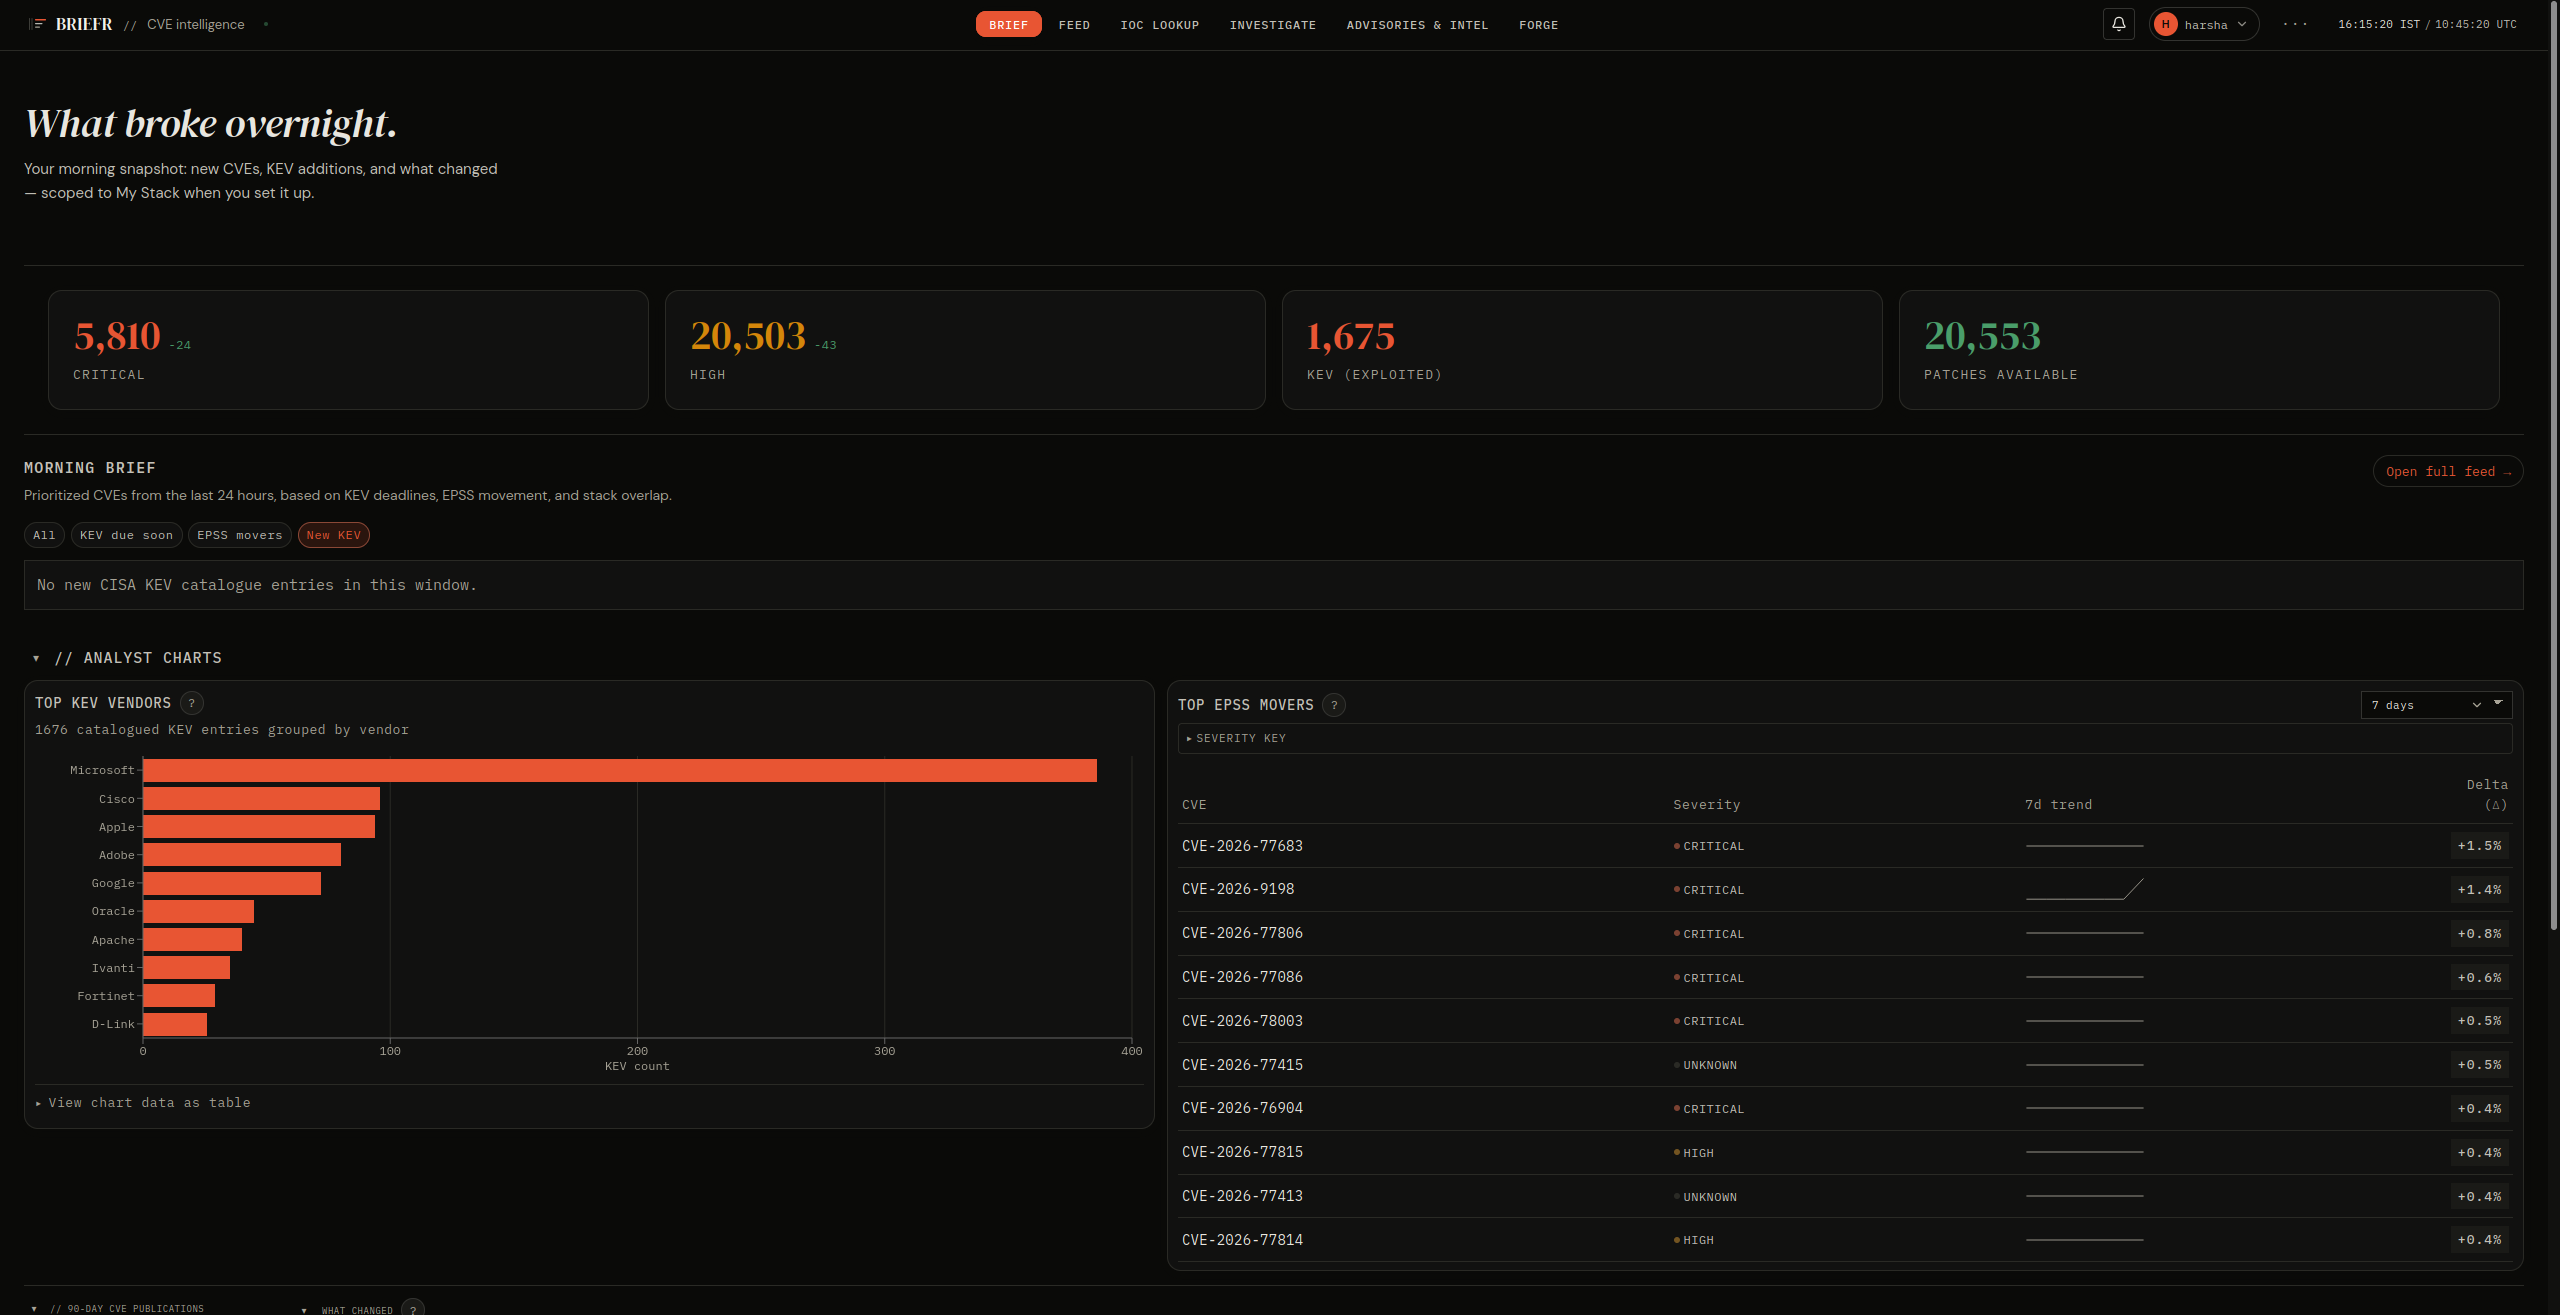Open the notifications bell
The image size is (2560, 1315).
coord(2118,24)
